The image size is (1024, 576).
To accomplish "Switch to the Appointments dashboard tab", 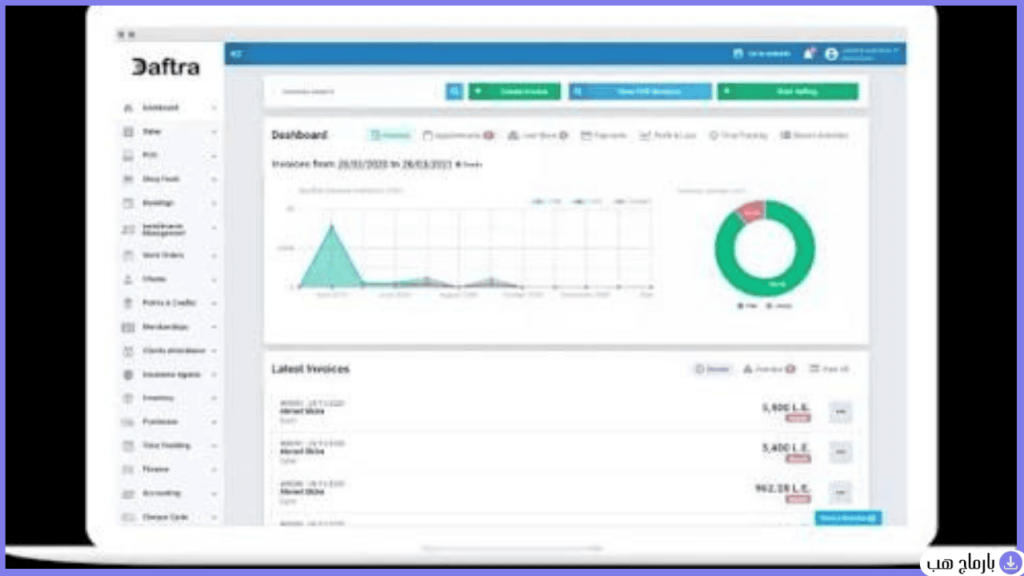I will coord(458,135).
